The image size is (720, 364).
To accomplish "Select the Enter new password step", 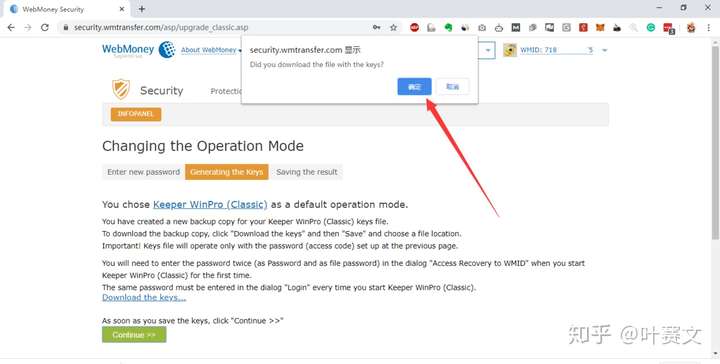I will pos(143,172).
